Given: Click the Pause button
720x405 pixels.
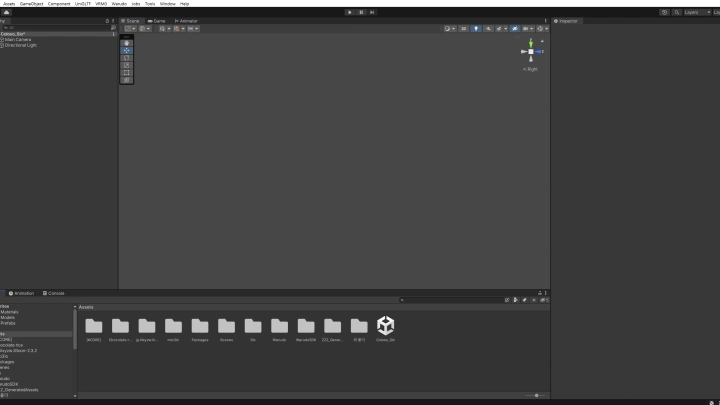Looking at the screenshot, I should pyautogui.click(x=361, y=12).
